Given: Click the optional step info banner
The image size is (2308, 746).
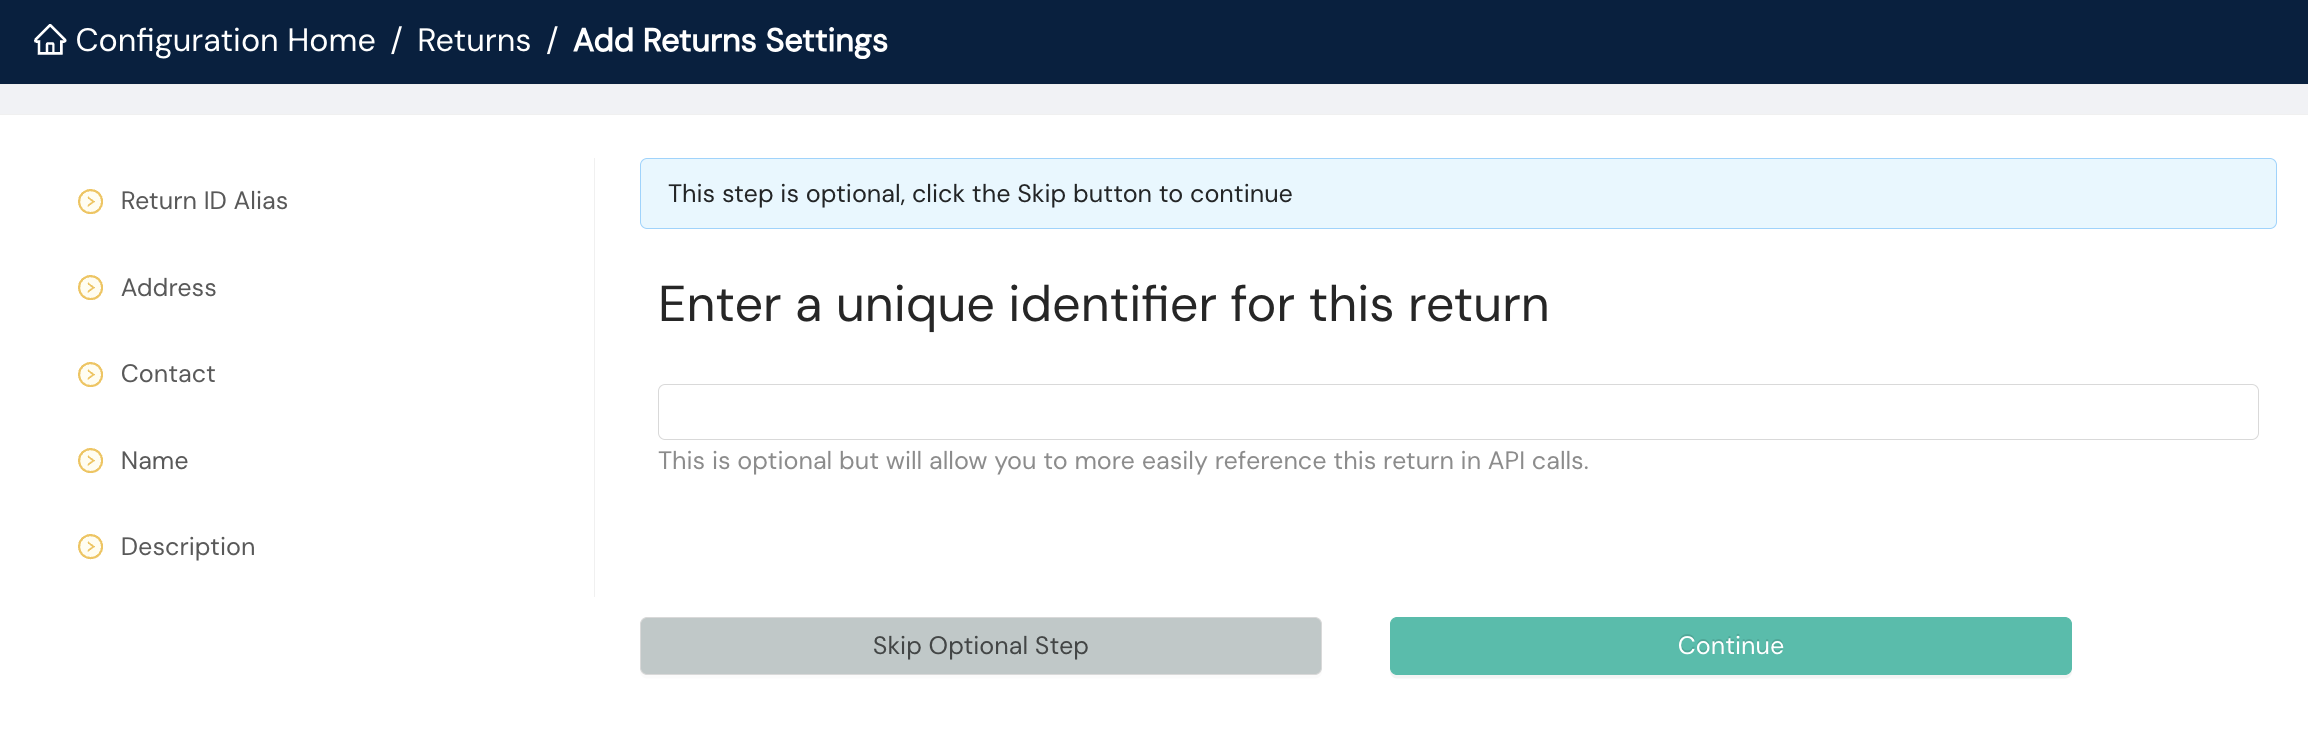Looking at the screenshot, I should (1457, 194).
